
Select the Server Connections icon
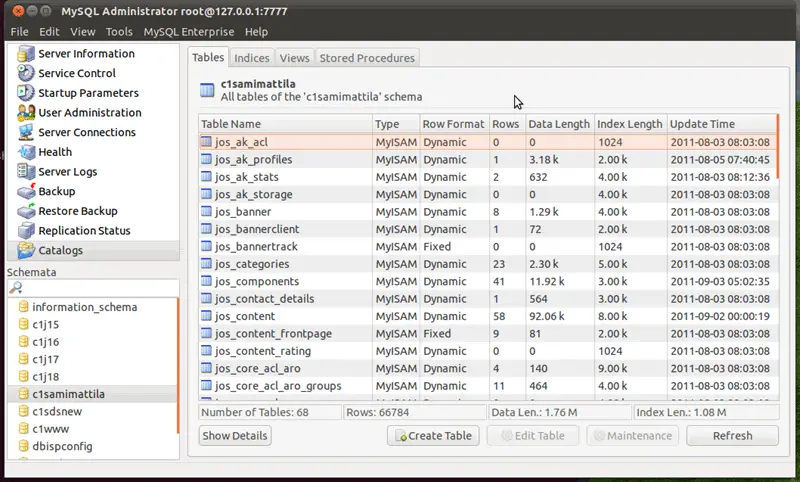click(26, 132)
